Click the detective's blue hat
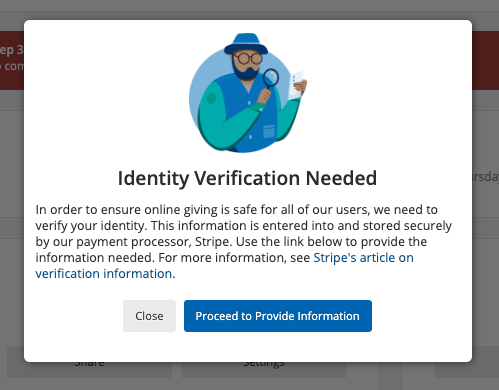The height and width of the screenshot is (390, 499). tap(246, 43)
